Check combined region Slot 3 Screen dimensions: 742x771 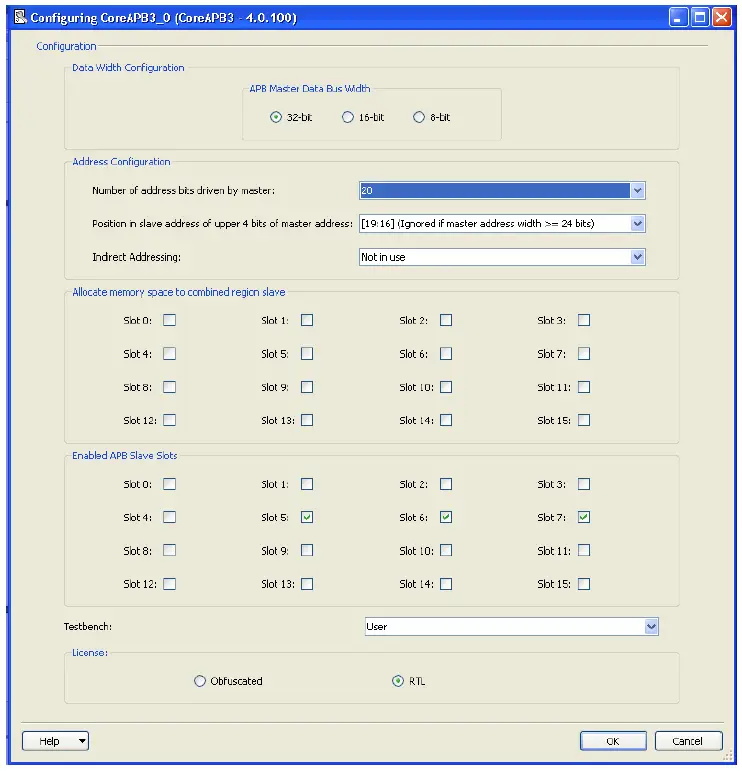pos(584,320)
